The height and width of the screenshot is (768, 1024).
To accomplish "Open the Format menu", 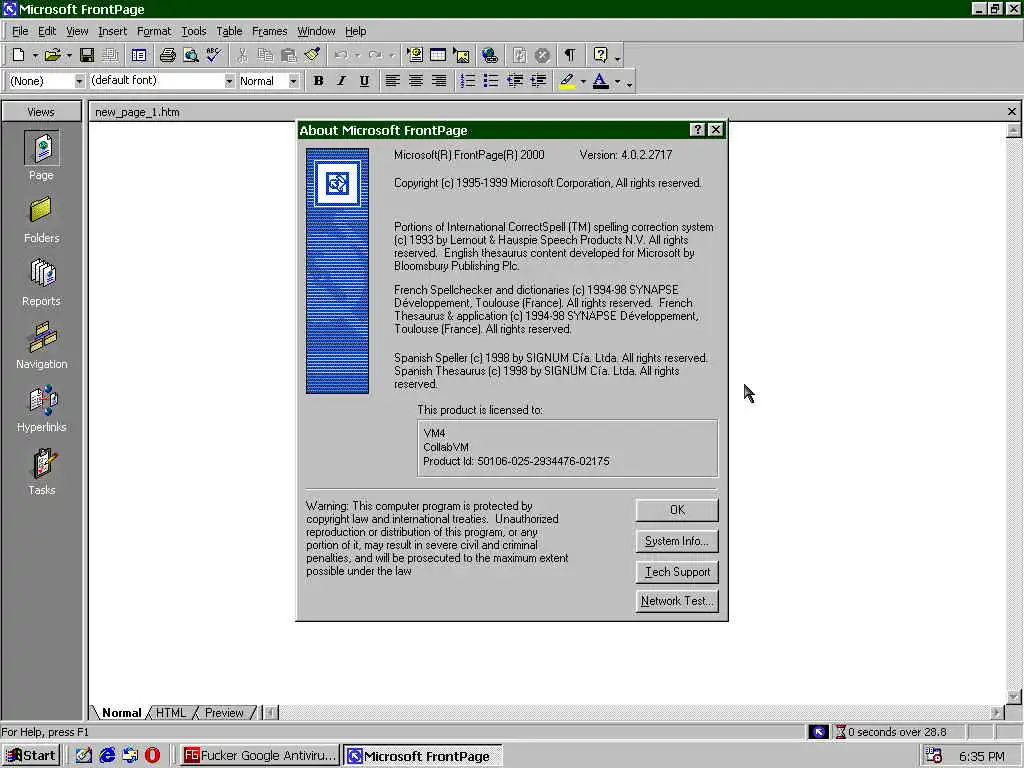I will 153,31.
